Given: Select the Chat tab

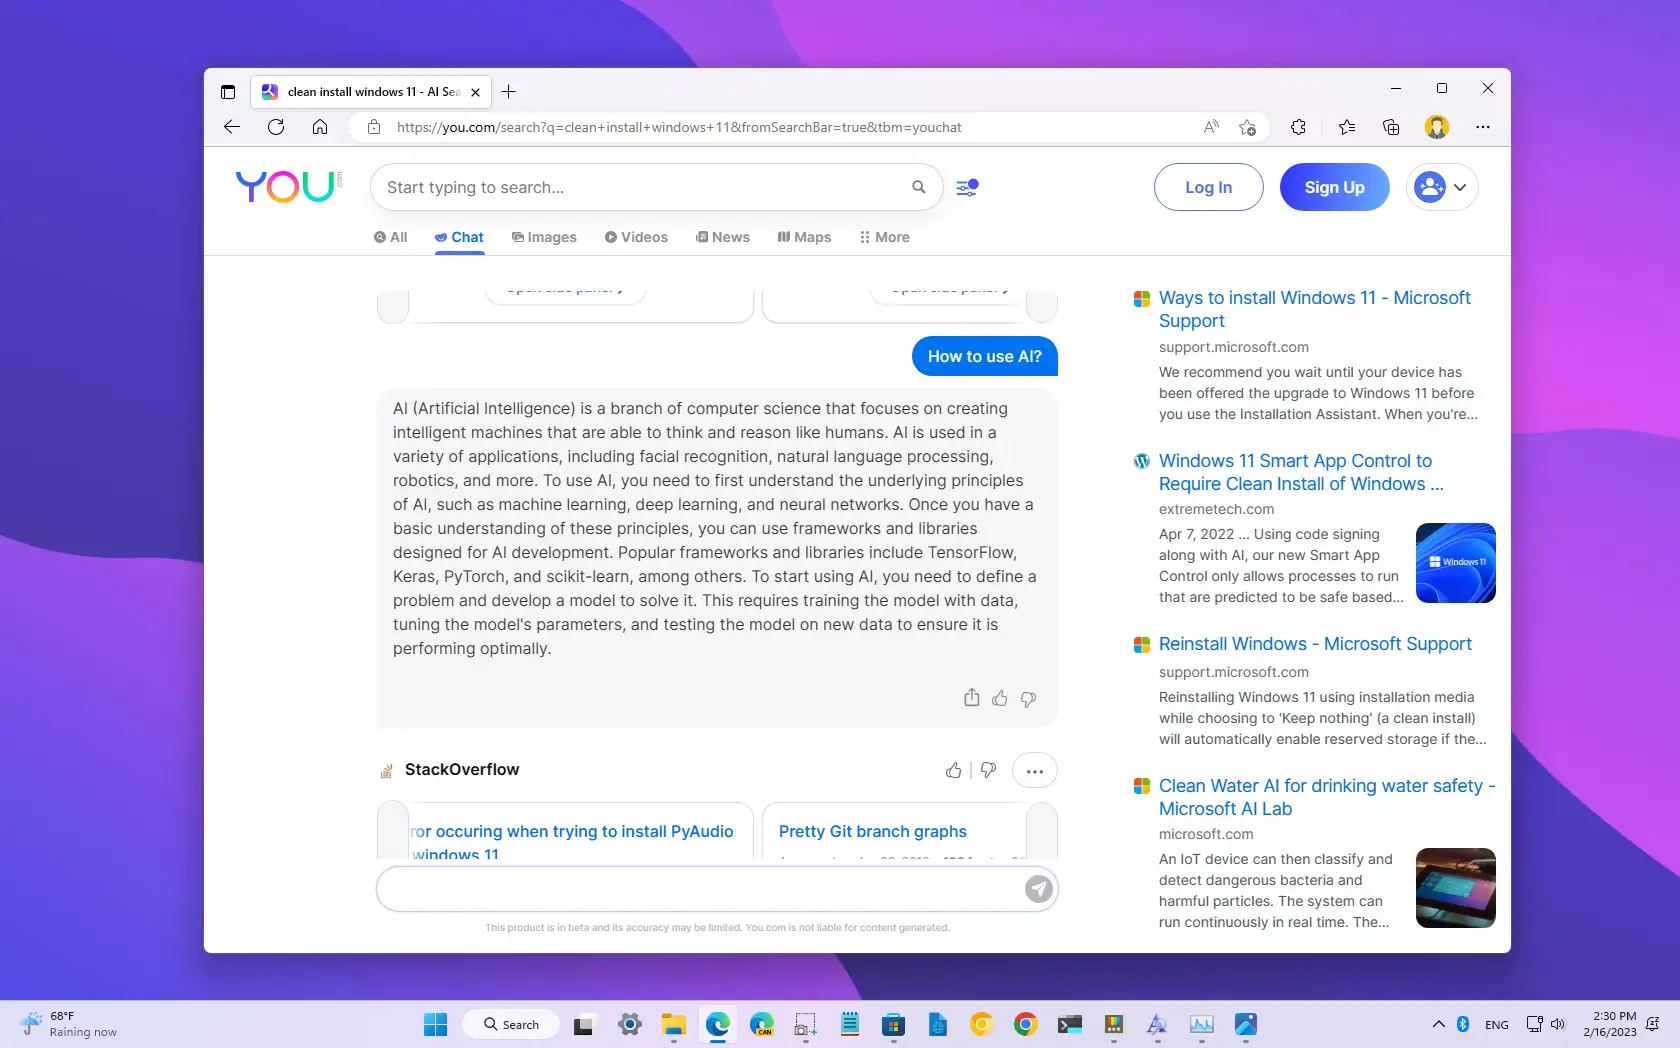Looking at the screenshot, I should pos(459,237).
